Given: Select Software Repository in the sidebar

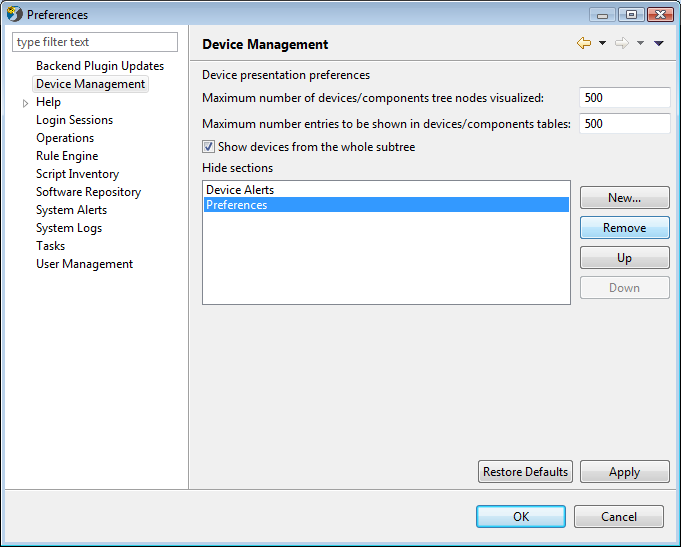Looking at the screenshot, I should pos(88,192).
